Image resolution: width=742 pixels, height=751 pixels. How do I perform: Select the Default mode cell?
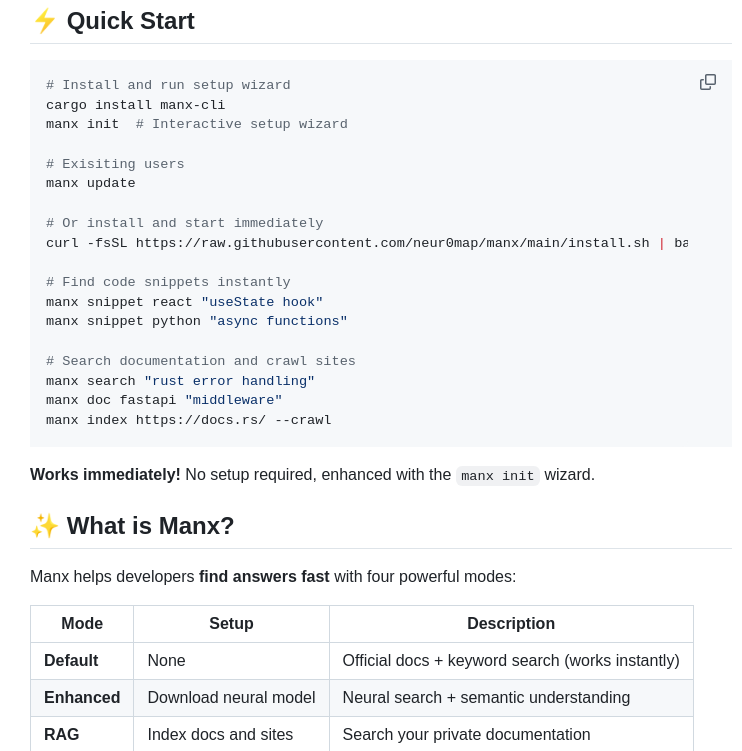pos(71,661)
